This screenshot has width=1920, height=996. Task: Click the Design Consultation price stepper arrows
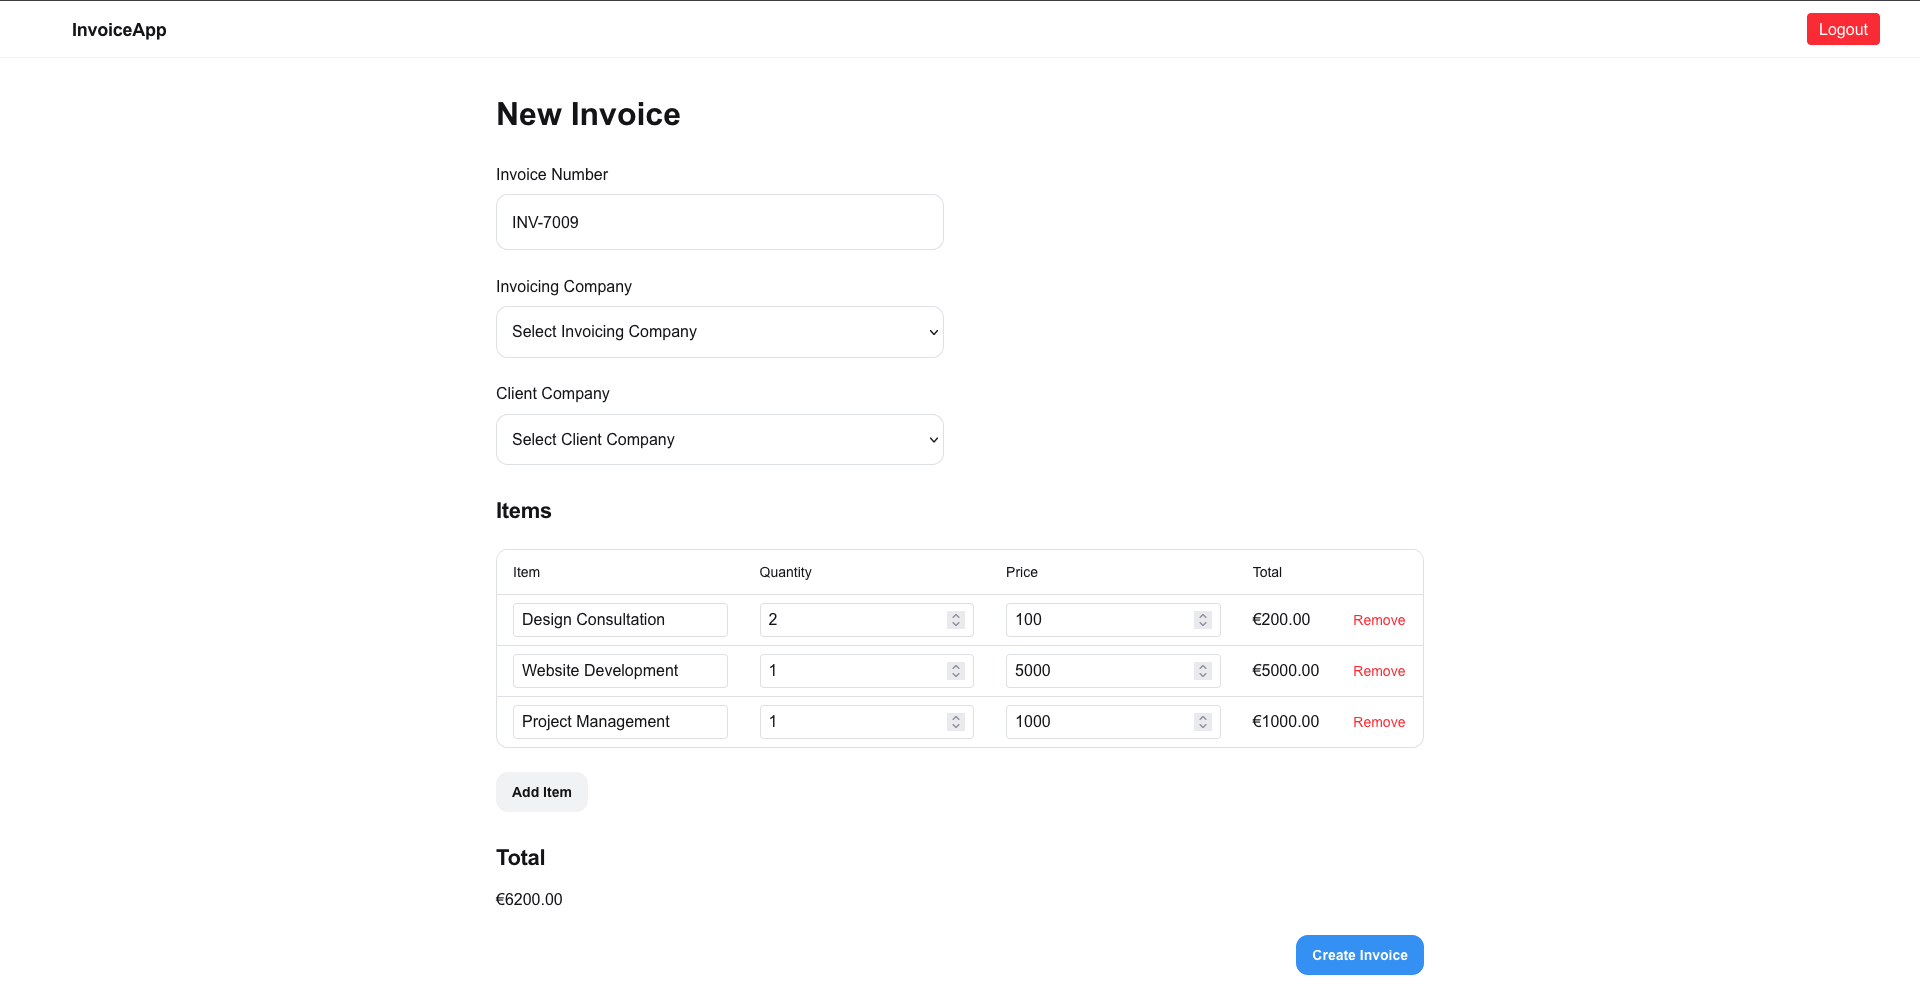point(1203,620)
